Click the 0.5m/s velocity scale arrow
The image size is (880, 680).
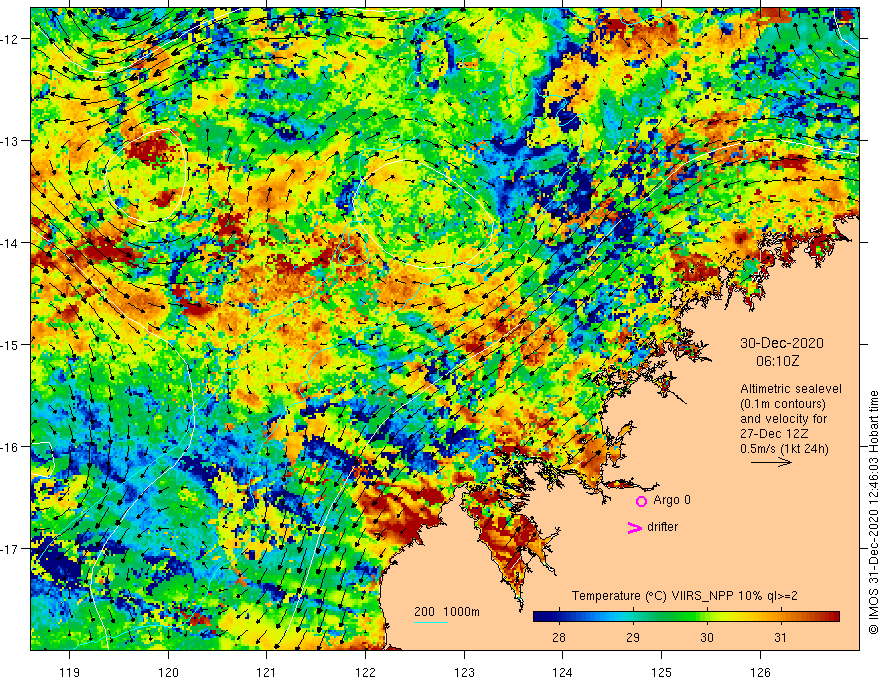771,462
